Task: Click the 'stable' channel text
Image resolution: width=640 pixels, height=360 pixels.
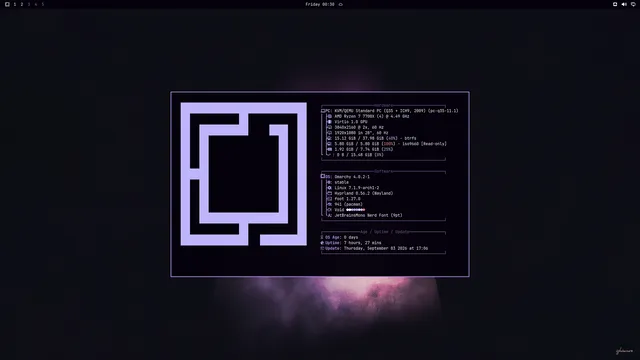Action: 342,182
